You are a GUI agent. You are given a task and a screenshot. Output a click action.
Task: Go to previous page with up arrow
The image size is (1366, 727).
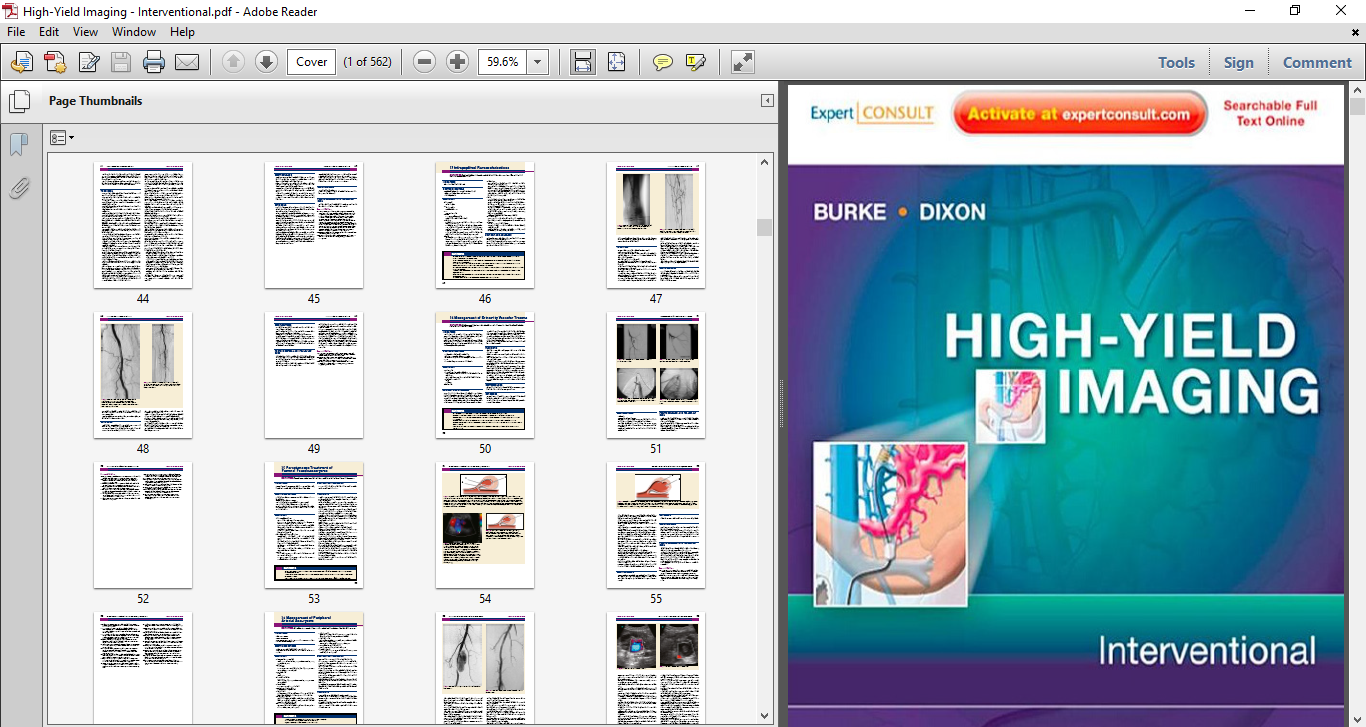click(233, 62)
